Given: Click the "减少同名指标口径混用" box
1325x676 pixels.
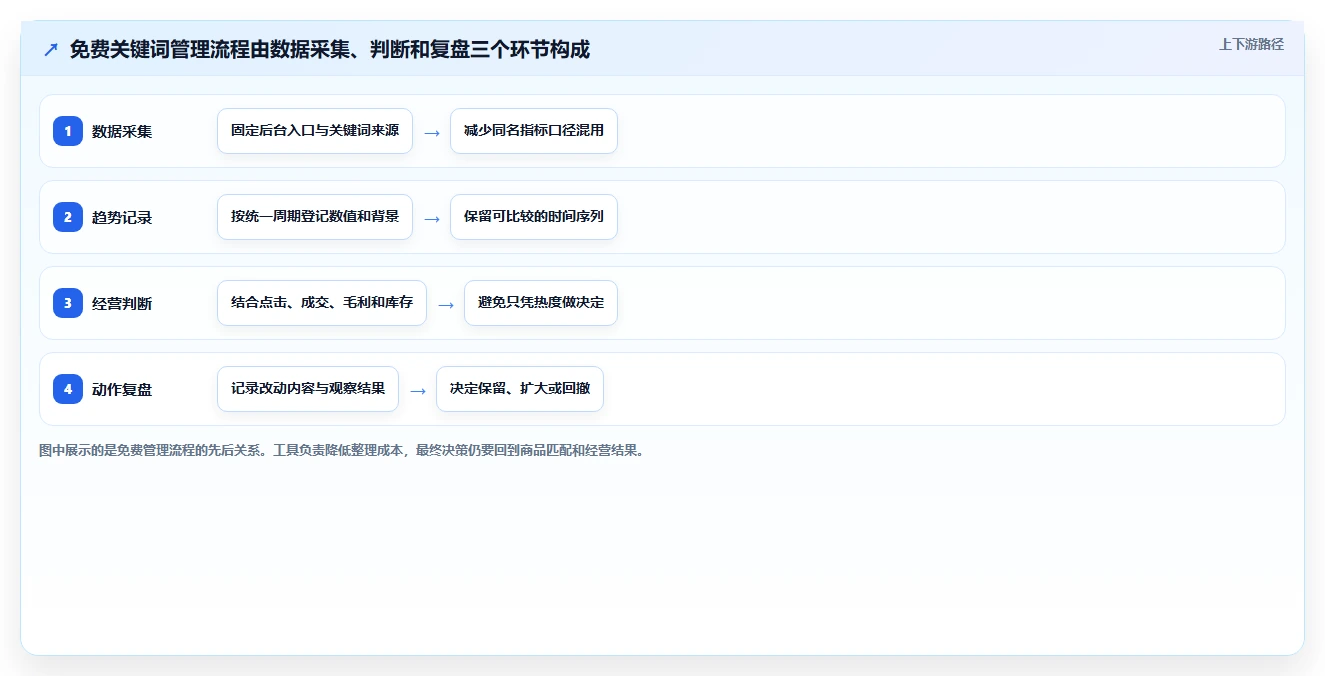Looking at the screenshot, I should coord(534,131).
